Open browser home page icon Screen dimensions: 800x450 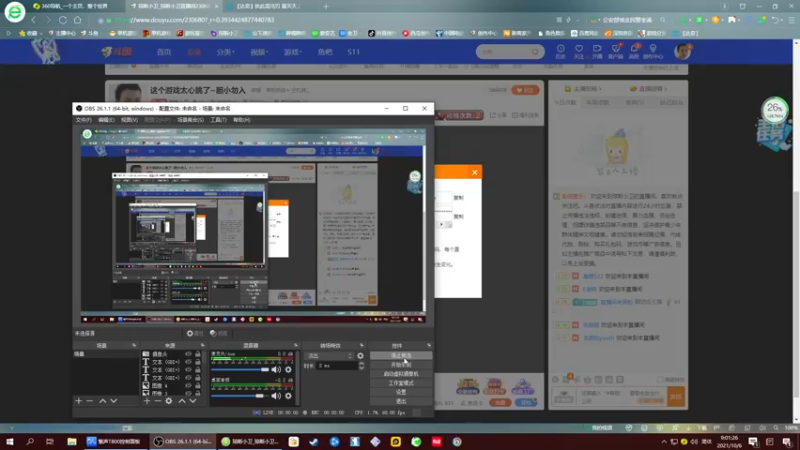[78, 20]
